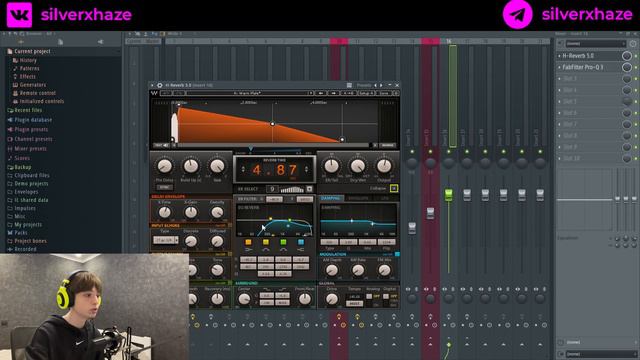This screenshot has width=640, height=360.
Task: Click the yellow EQ band 2 square
Action: (x=266, y=242)
